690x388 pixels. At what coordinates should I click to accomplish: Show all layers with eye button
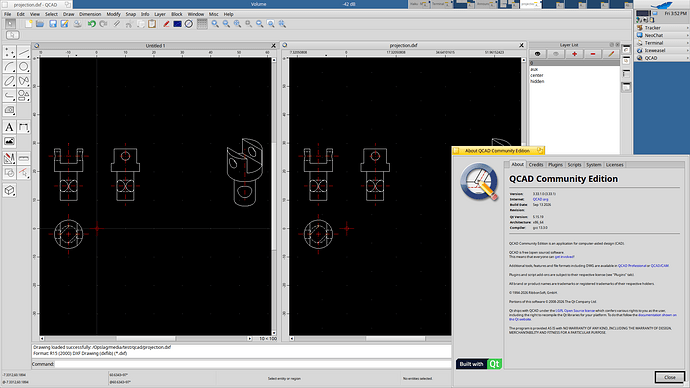point(537,54)
